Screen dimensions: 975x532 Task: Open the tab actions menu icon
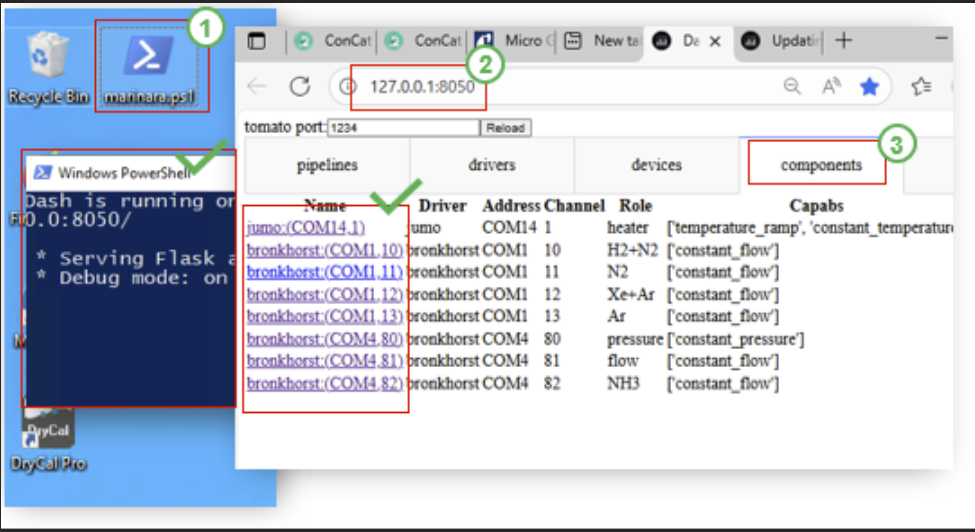pos(258,41)
